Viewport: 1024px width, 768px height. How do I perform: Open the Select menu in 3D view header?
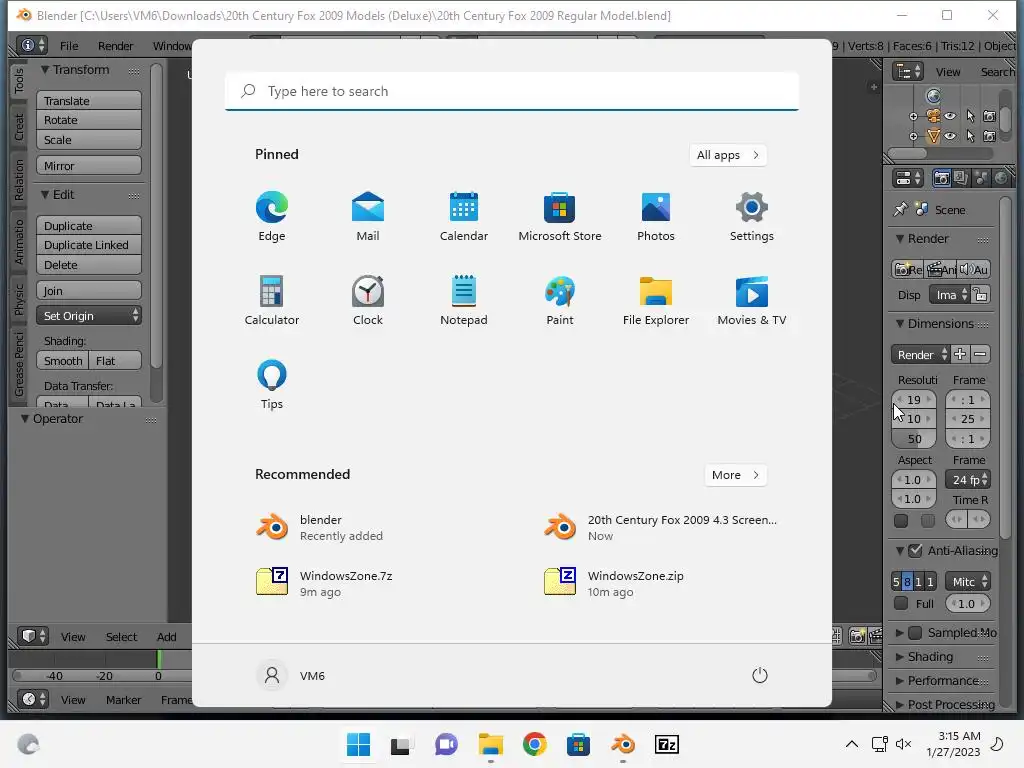tap(121, 637)
